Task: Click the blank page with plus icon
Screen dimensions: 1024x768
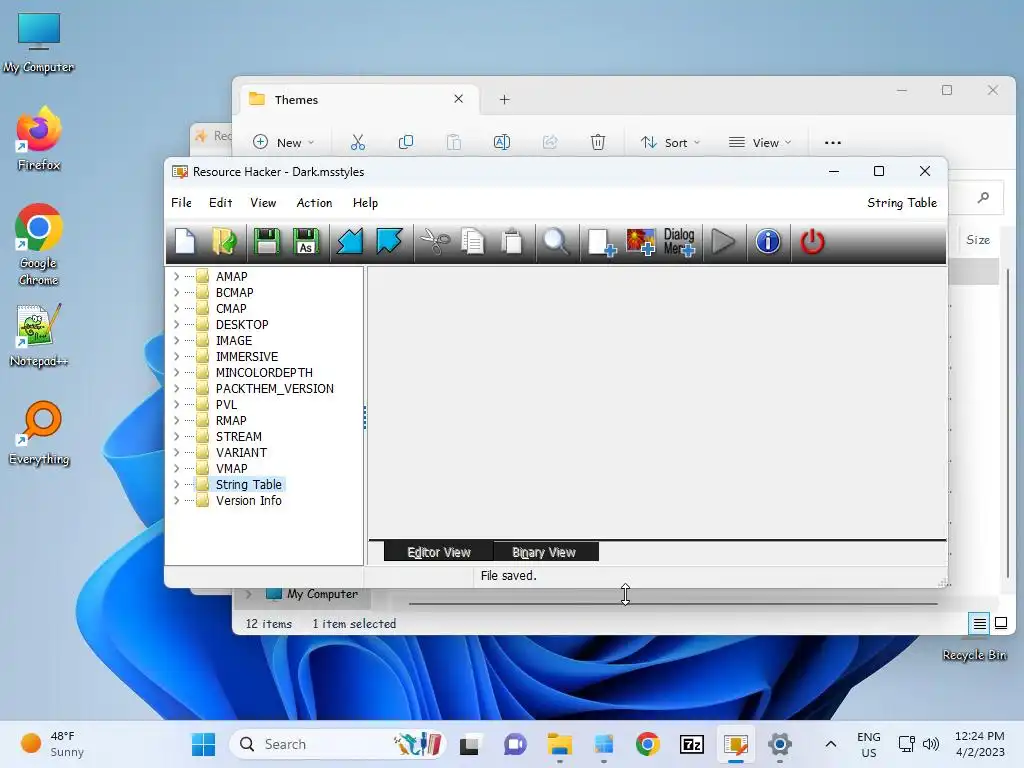Action: 601,242
